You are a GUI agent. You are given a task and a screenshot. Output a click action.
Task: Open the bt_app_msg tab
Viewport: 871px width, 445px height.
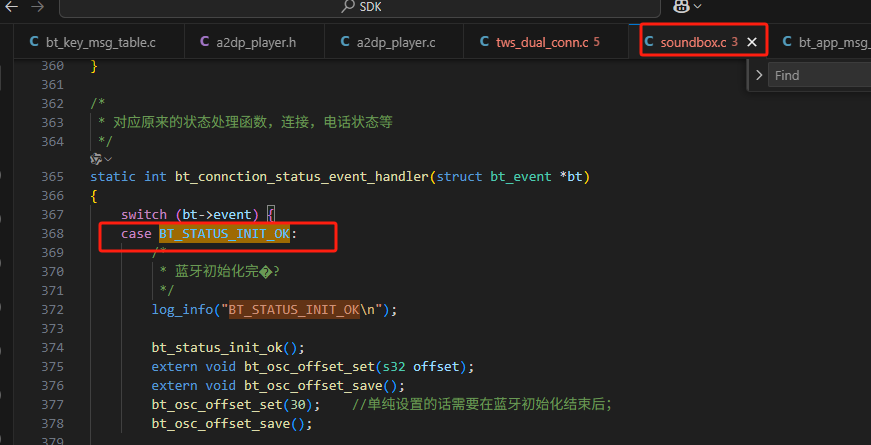[825, 42]
